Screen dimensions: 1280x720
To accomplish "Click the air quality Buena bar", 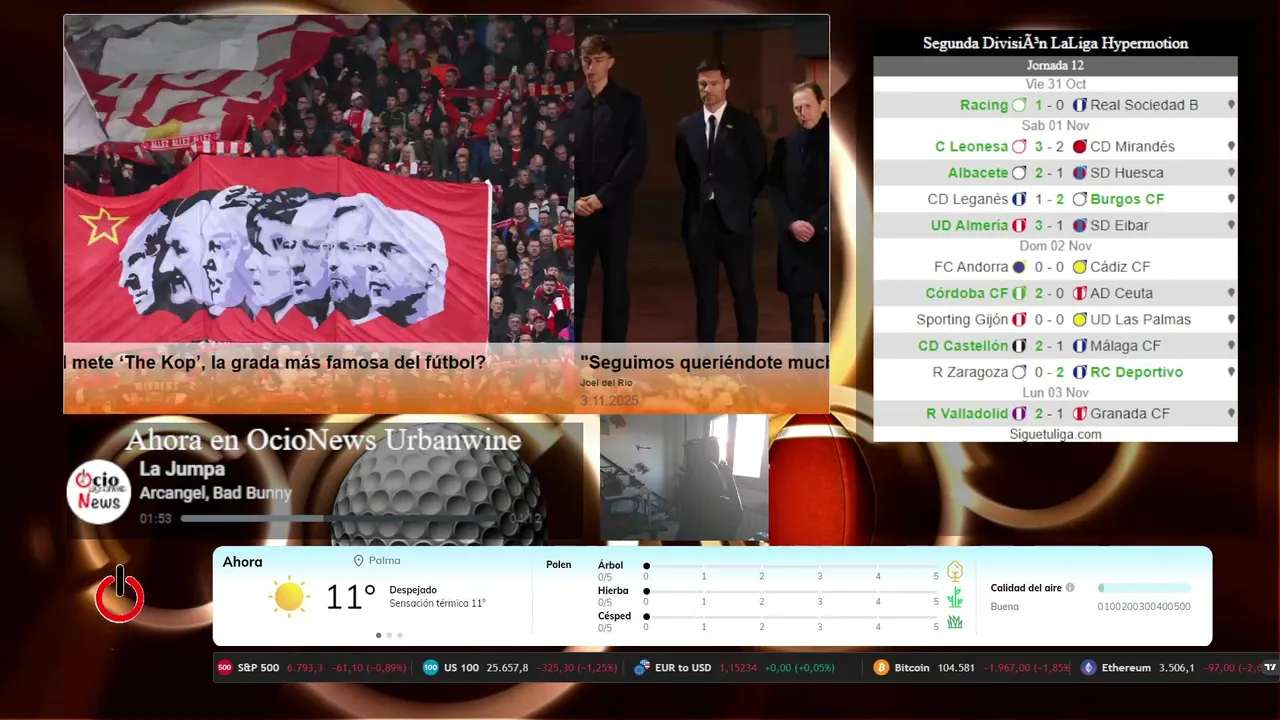I will pyautogui.click(x=1144, y=588).
